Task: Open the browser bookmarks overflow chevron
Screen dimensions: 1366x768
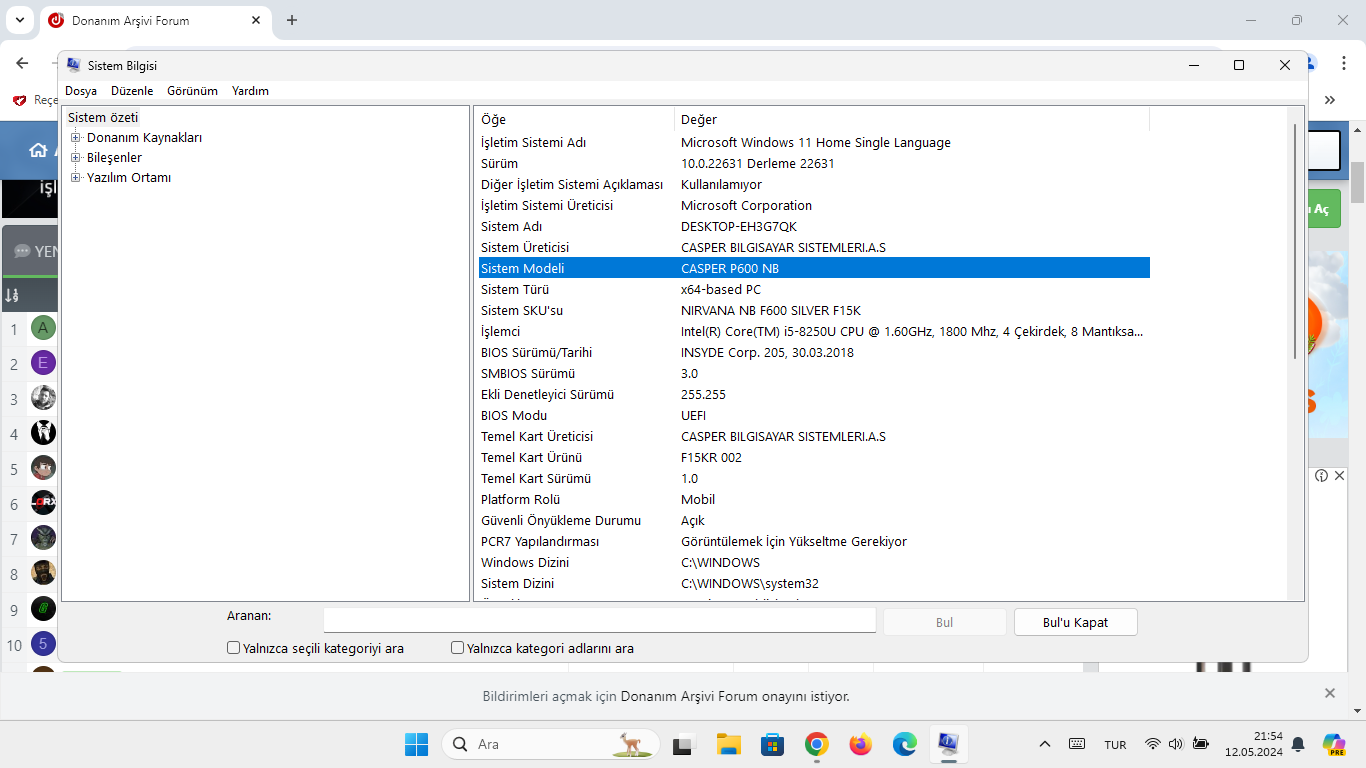Action: click(x=1330, y=100)
